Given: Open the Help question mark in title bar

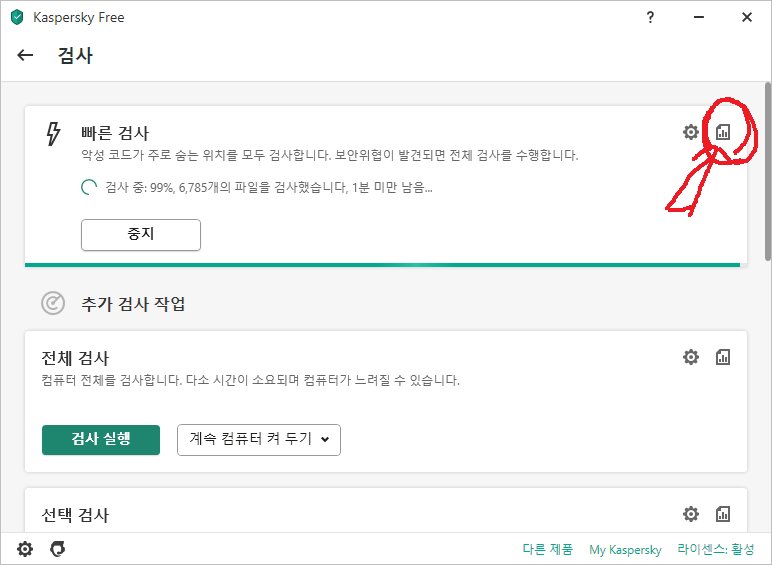Looking at the screenshot, I should (x=651, y=17).
